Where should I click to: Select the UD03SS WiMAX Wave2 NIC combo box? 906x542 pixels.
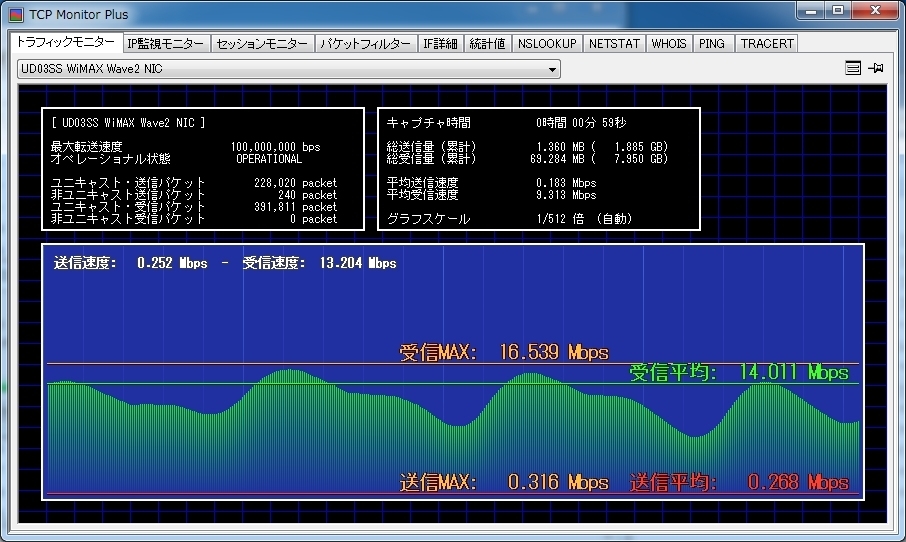[x=280, y=69]
